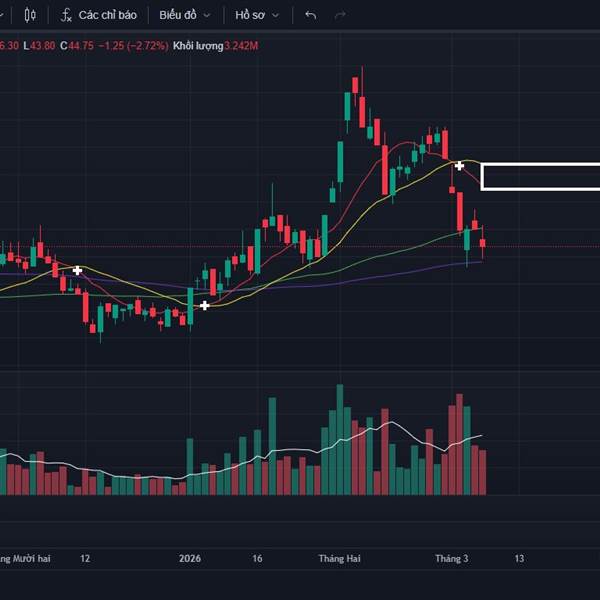Click the 13 date label on time axis
Viewport: 600px width, 600px height.
pyautogui.click(x=519, y=559)
